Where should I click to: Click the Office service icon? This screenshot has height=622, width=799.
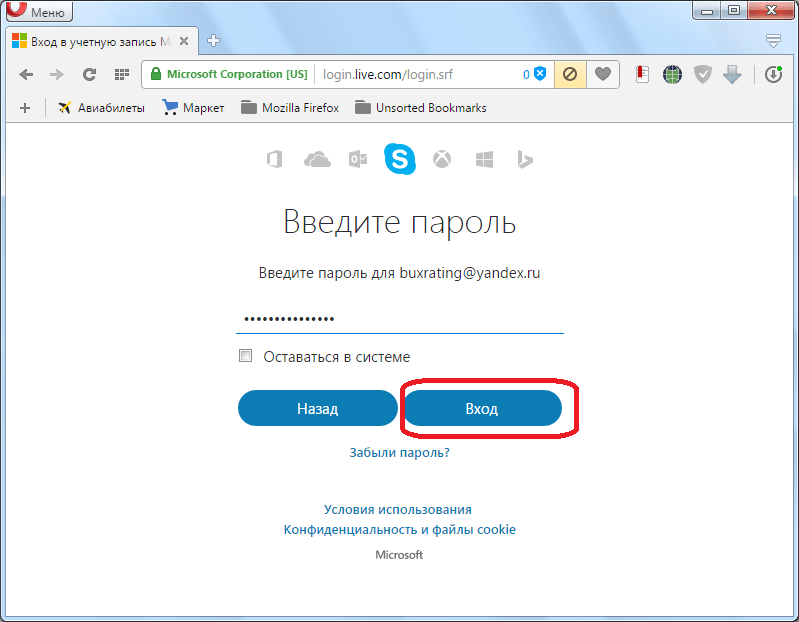(x=275, y=159)
